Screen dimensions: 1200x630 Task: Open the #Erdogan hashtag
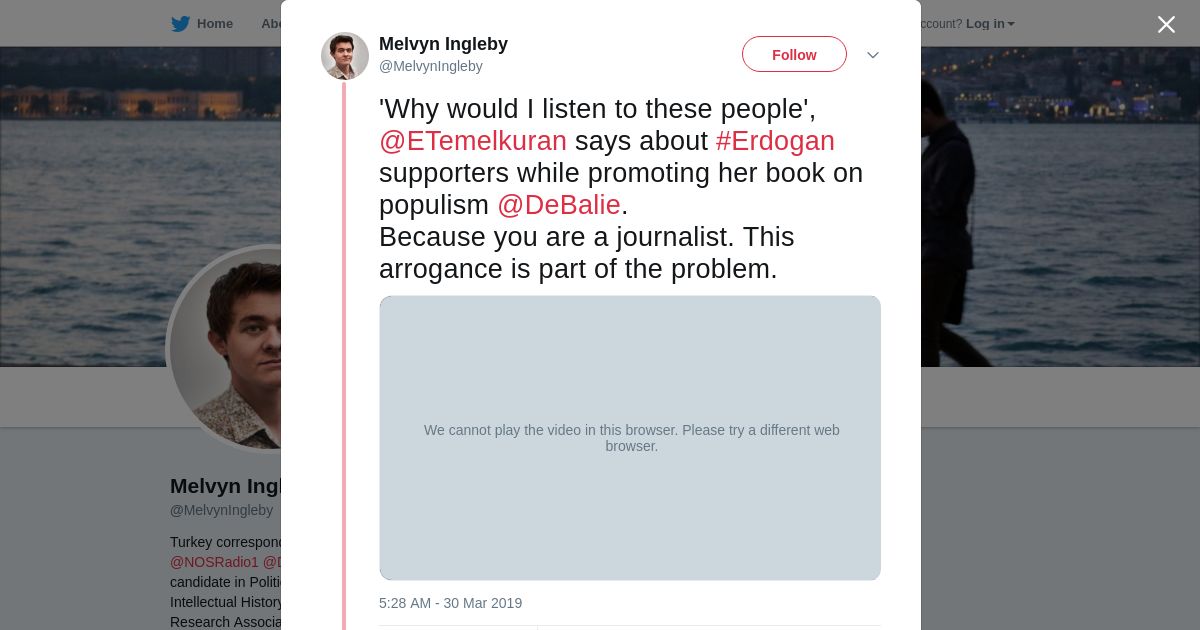775,141
